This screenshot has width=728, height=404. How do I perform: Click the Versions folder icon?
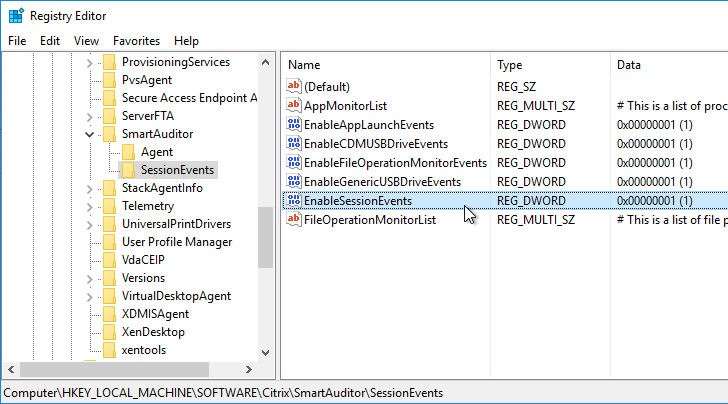pyautogui.click(x=110, y=278)
